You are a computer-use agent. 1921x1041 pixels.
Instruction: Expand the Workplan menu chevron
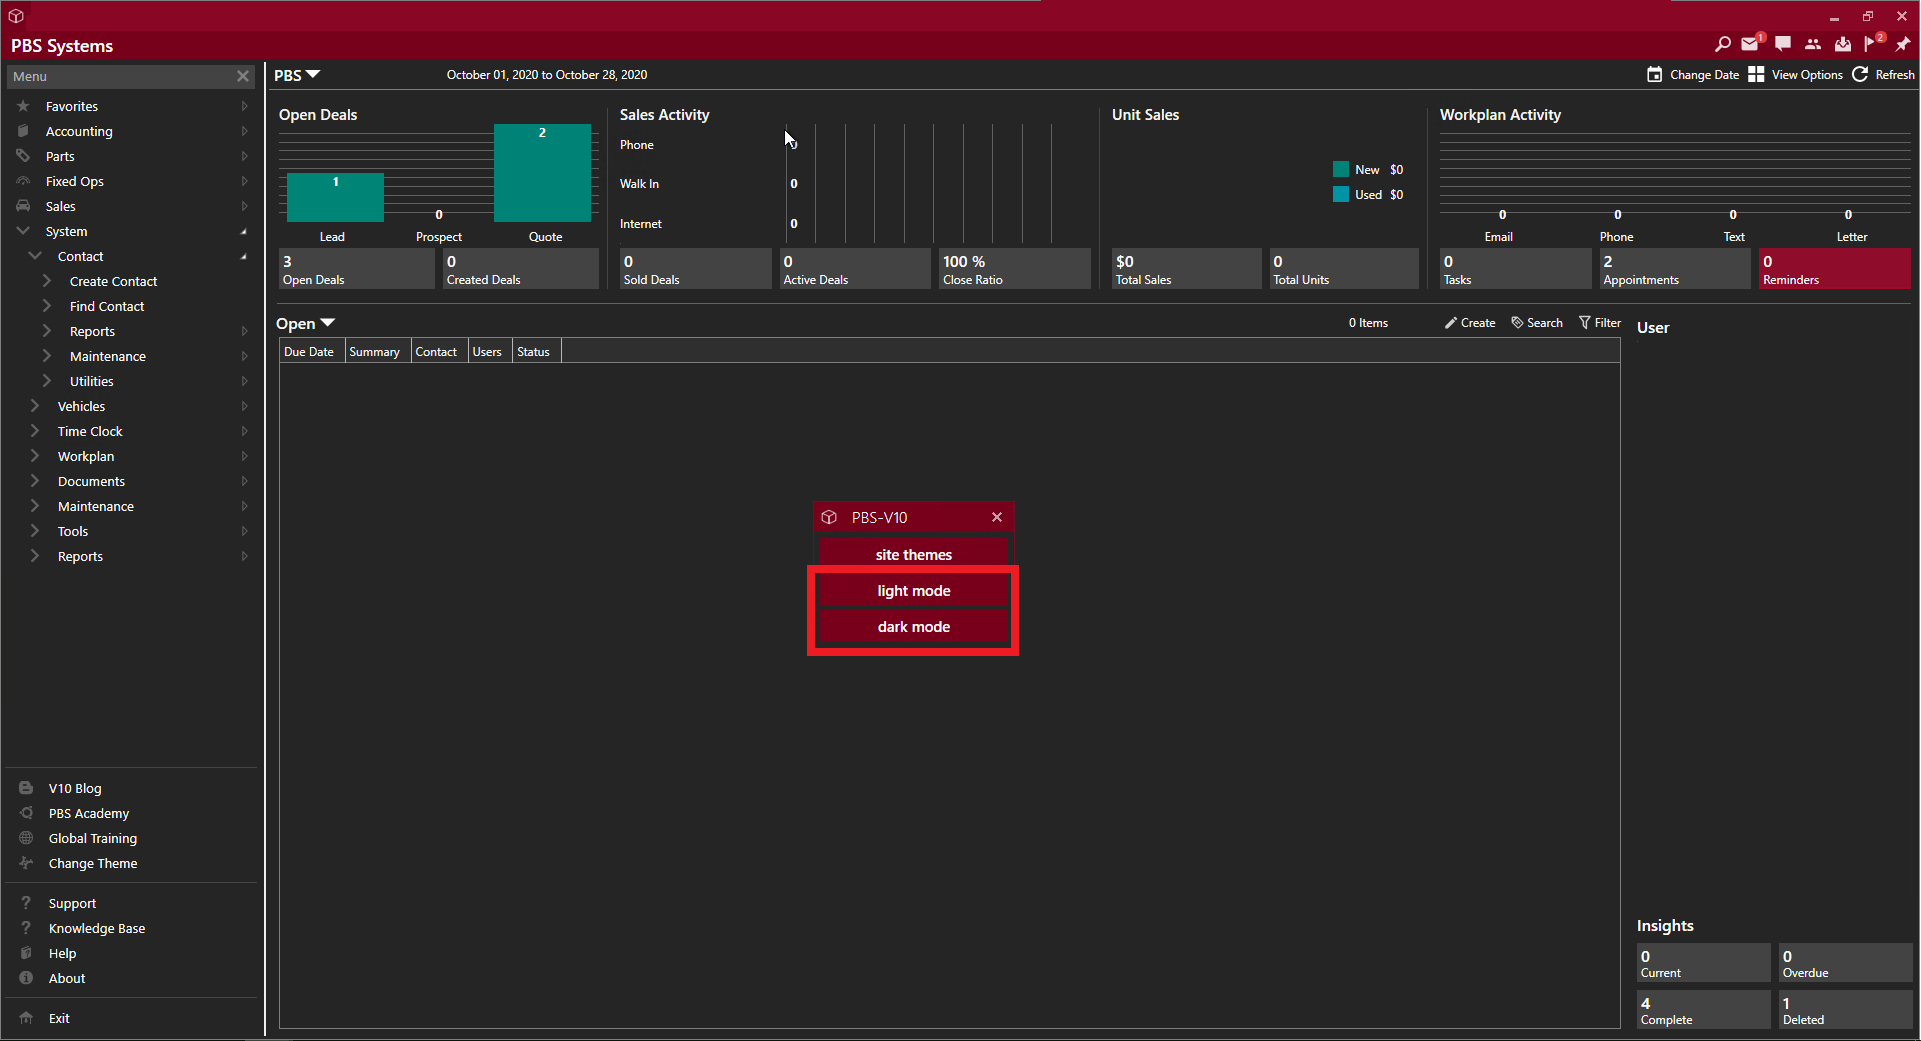click(36, 456)
